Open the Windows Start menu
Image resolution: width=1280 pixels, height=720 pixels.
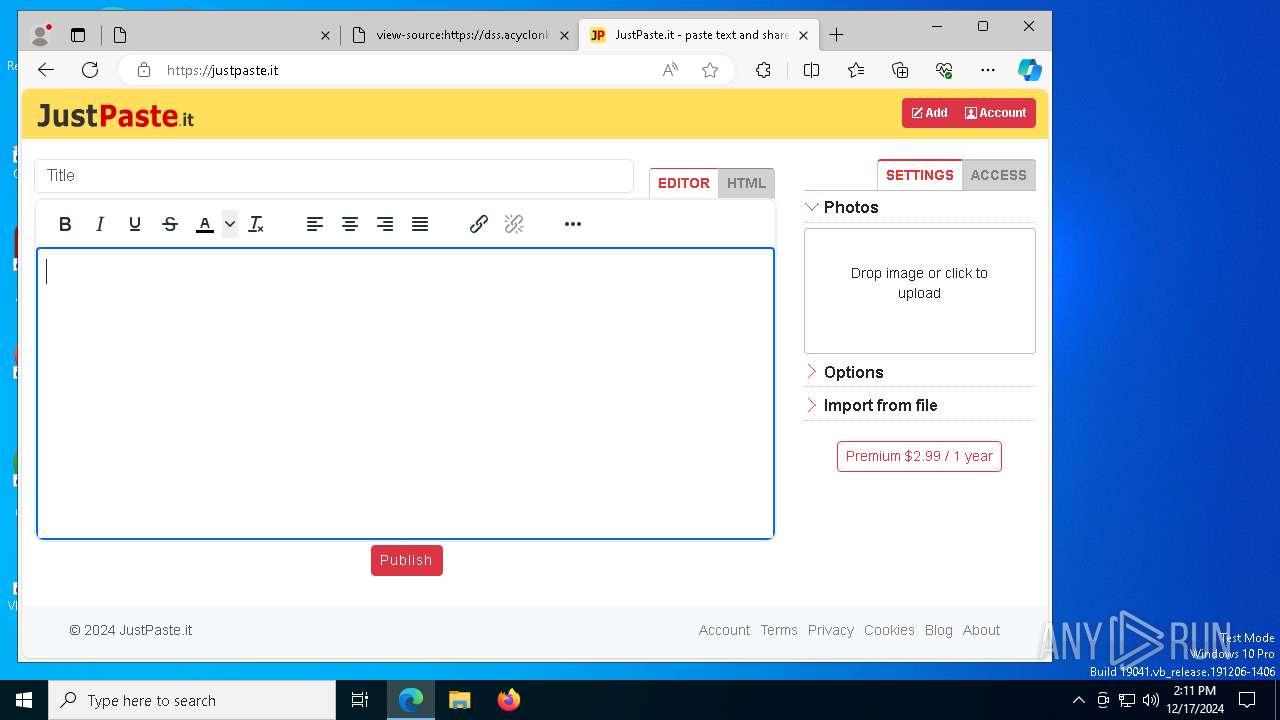pos(24,700)
